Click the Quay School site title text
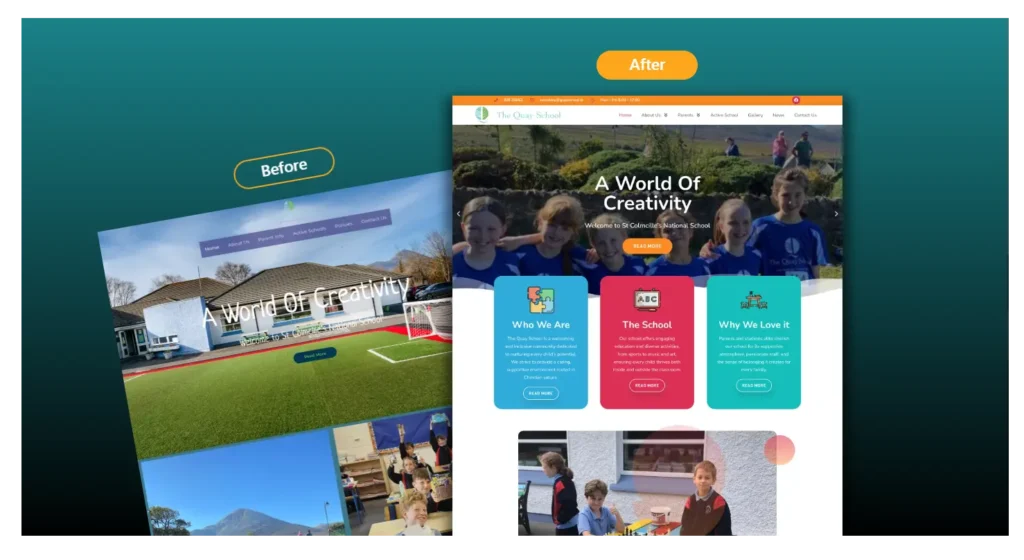1024x560 pixels. pyautogui.click(x=528, y=115)
